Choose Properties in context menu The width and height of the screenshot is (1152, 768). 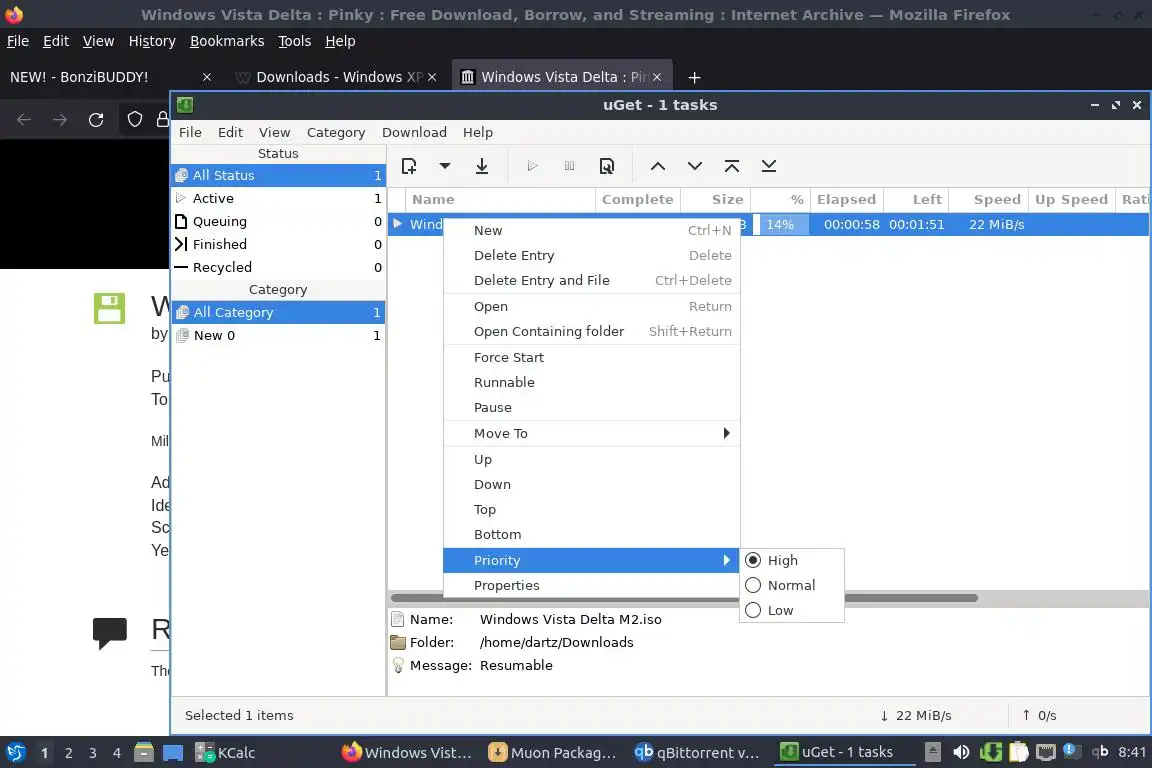coord(591,585)
